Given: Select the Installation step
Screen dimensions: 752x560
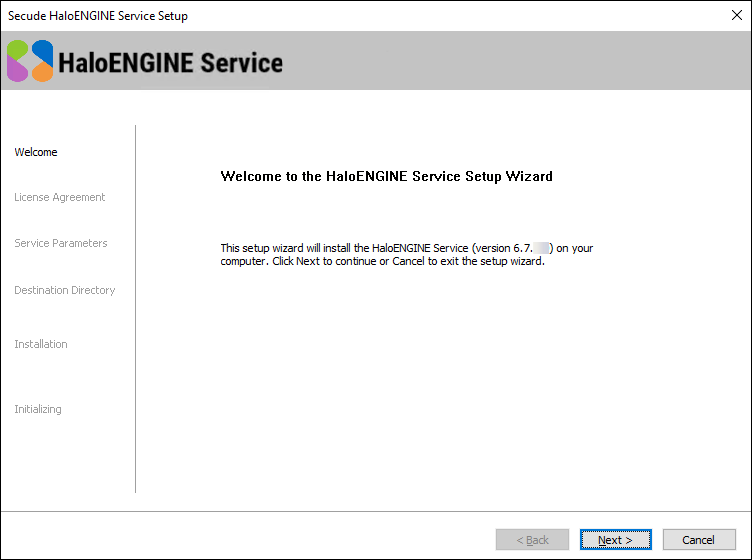Looking at the screenshot, I should (x=41, y=344).
